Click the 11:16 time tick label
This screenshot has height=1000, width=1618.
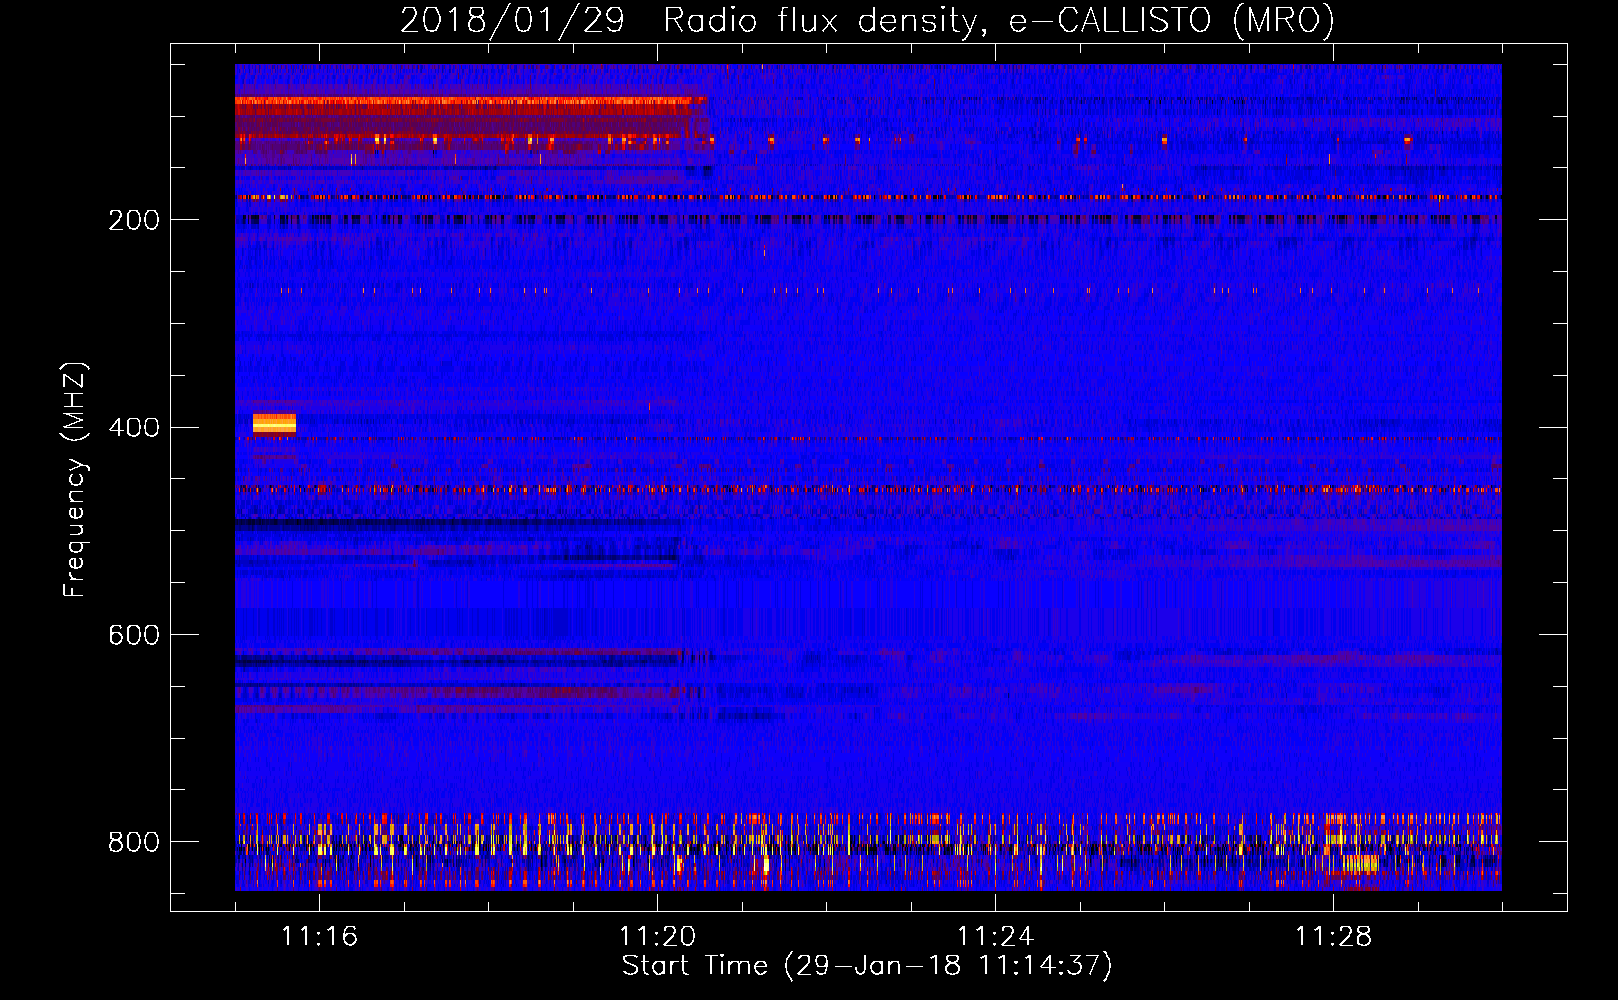(x=319, y=936)
